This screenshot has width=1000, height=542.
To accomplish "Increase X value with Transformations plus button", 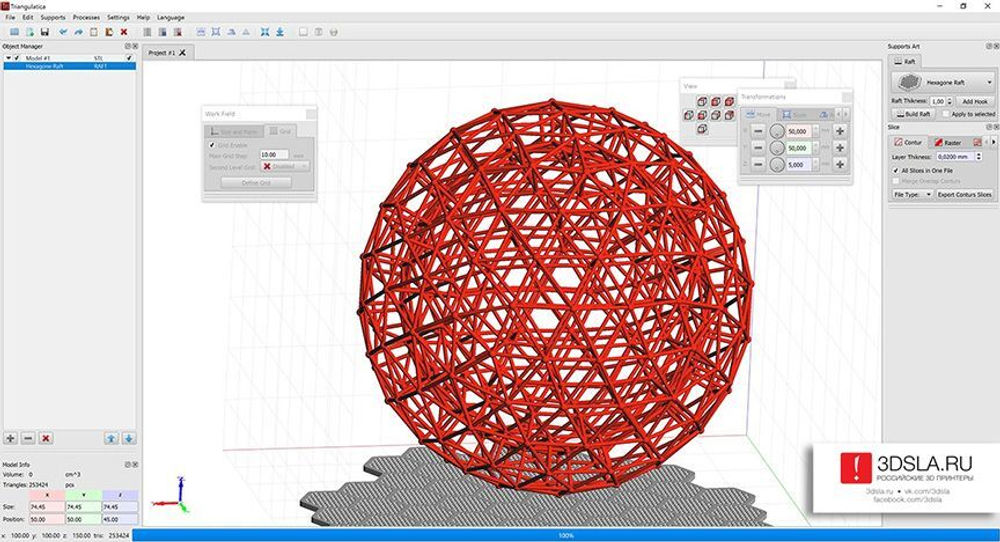I will pos(839,131).
